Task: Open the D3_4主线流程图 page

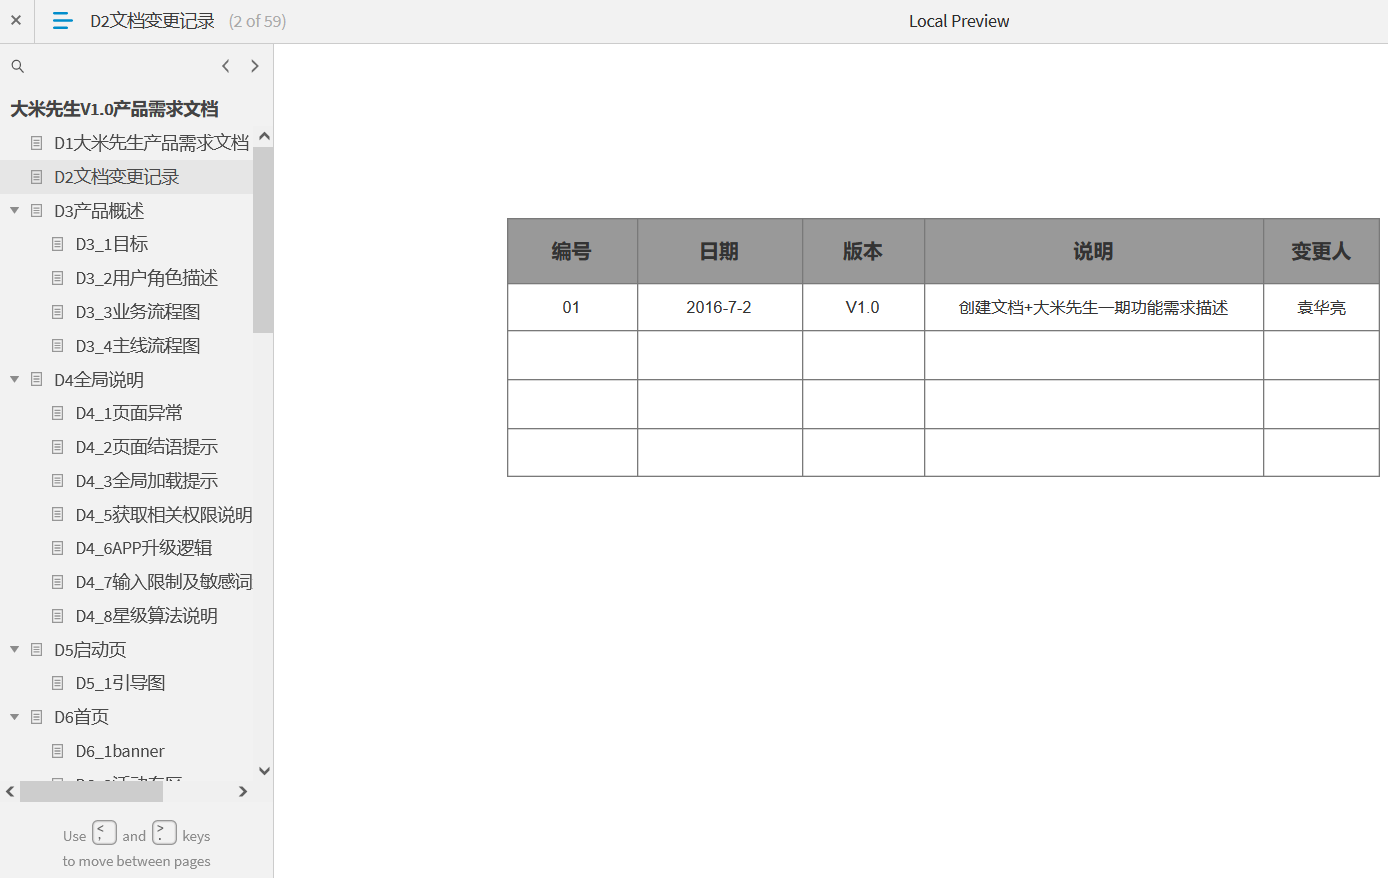Action: point(138,346)
